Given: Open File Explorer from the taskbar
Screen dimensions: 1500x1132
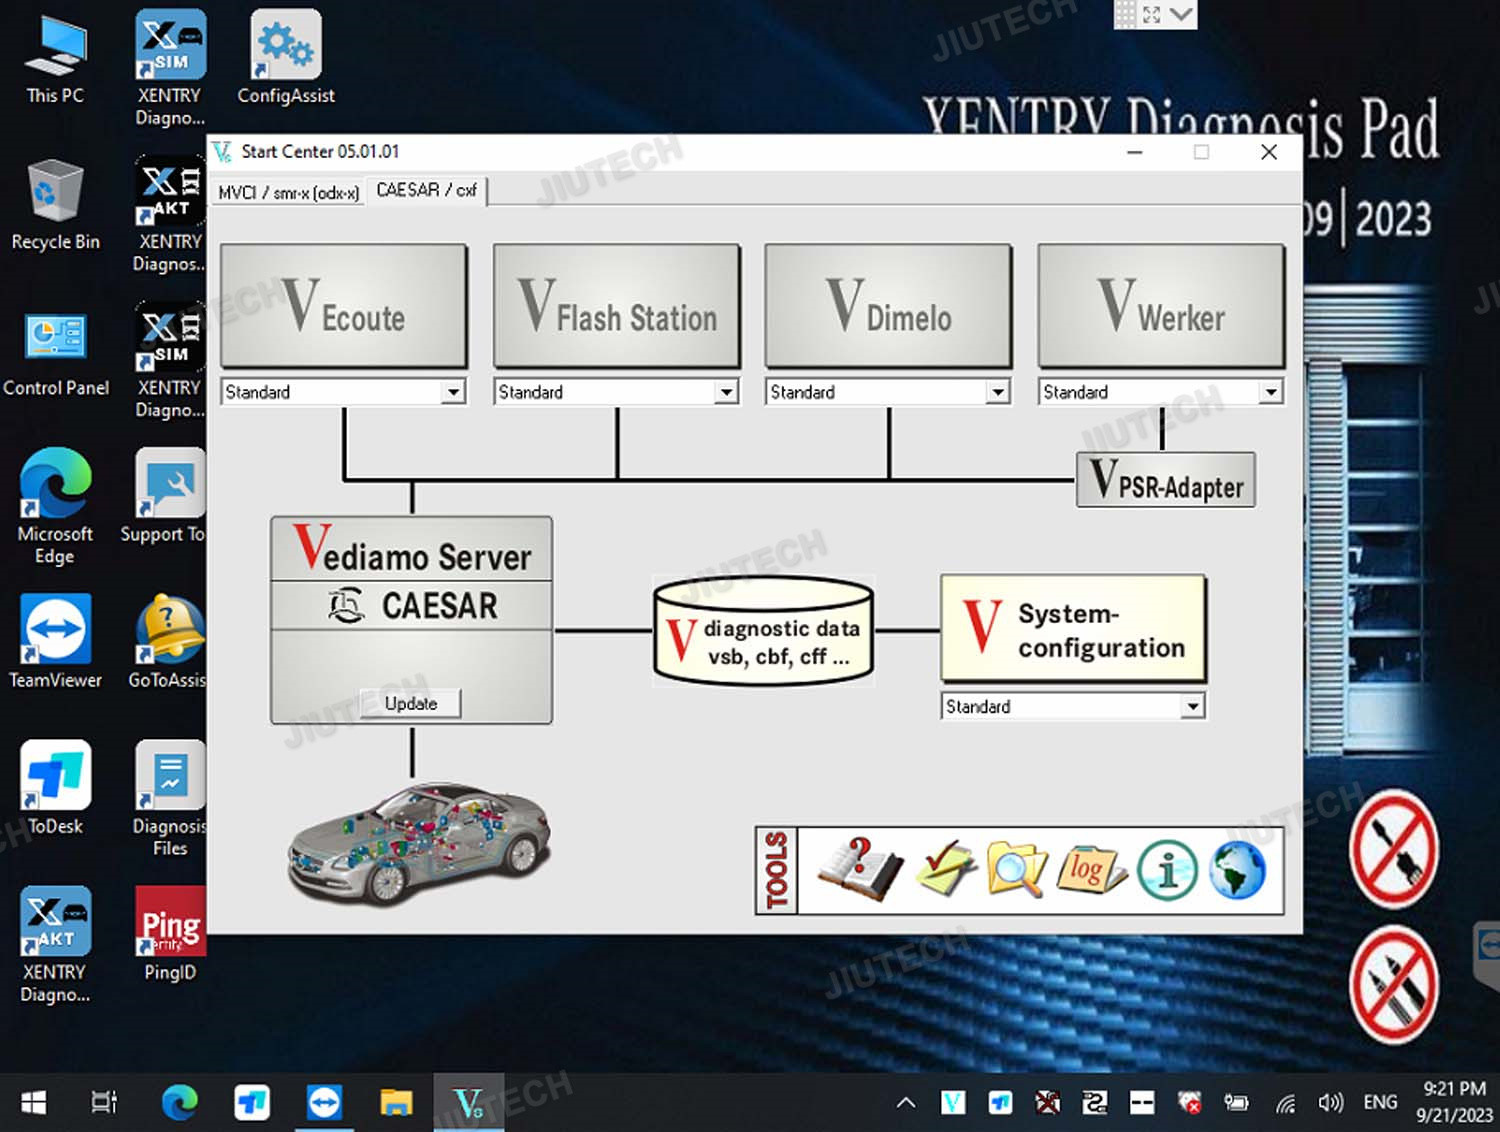Looking at the screenshot, I should tap(396, 1103).
